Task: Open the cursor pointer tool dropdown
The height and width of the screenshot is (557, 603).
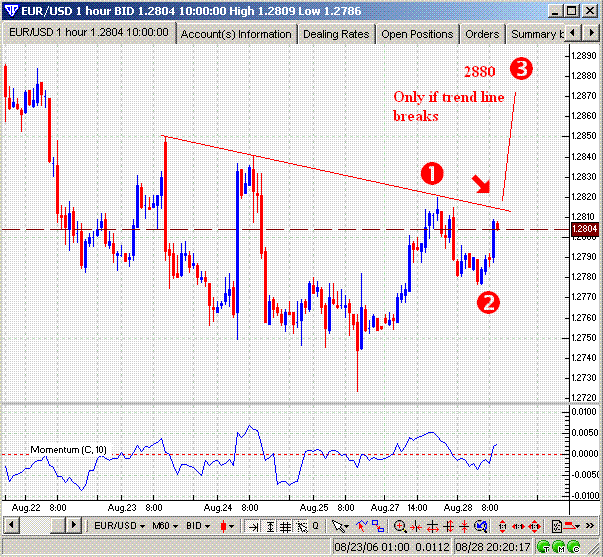Action: pyautogui.click(x=340, y=527)
